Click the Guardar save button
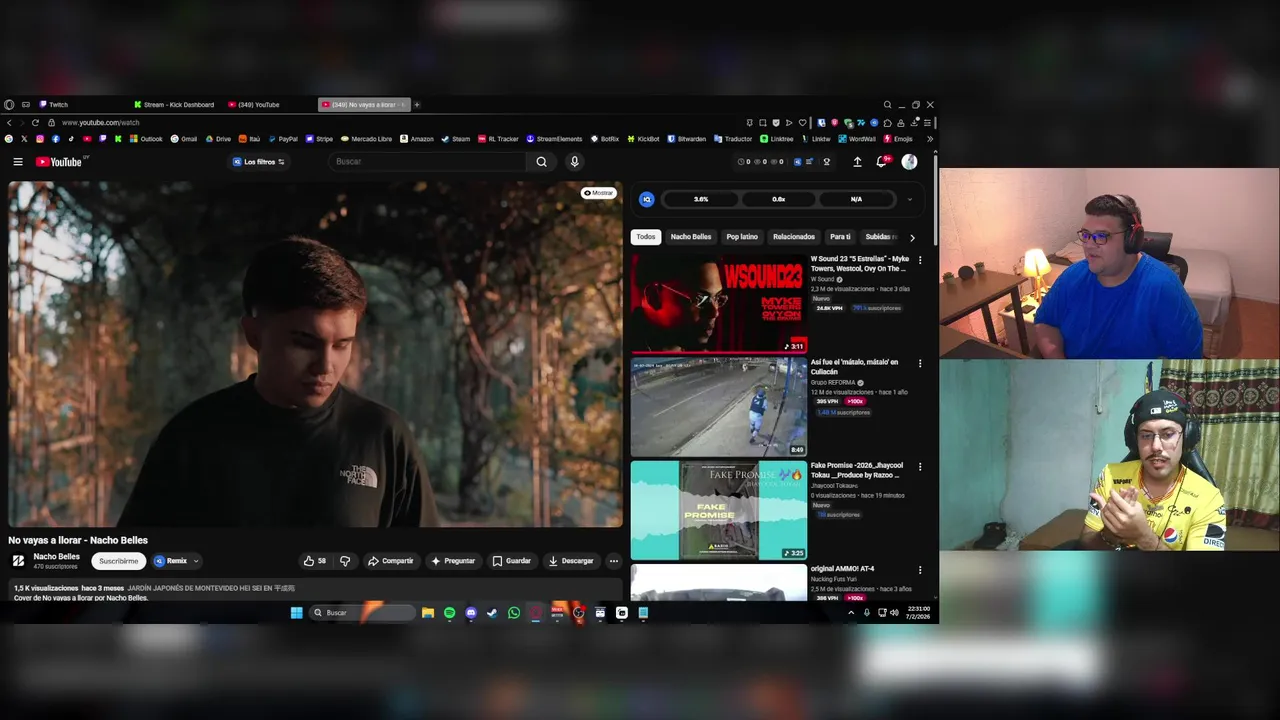 pos(511,561)
